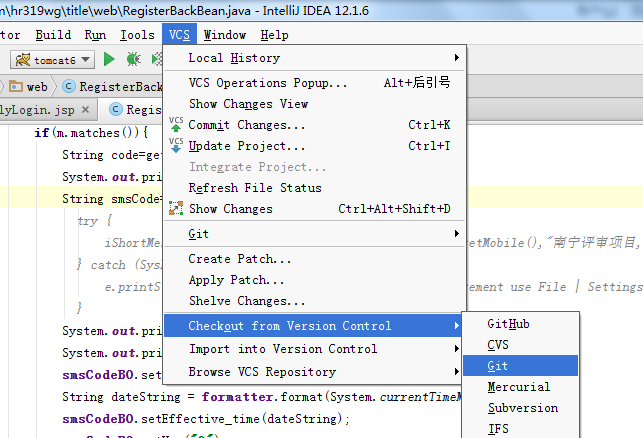This screenshot has height=438, width=643.
Task: Select Show Changes Ctrl+Alt+Shift+D menu item
Action: [314, 209]
